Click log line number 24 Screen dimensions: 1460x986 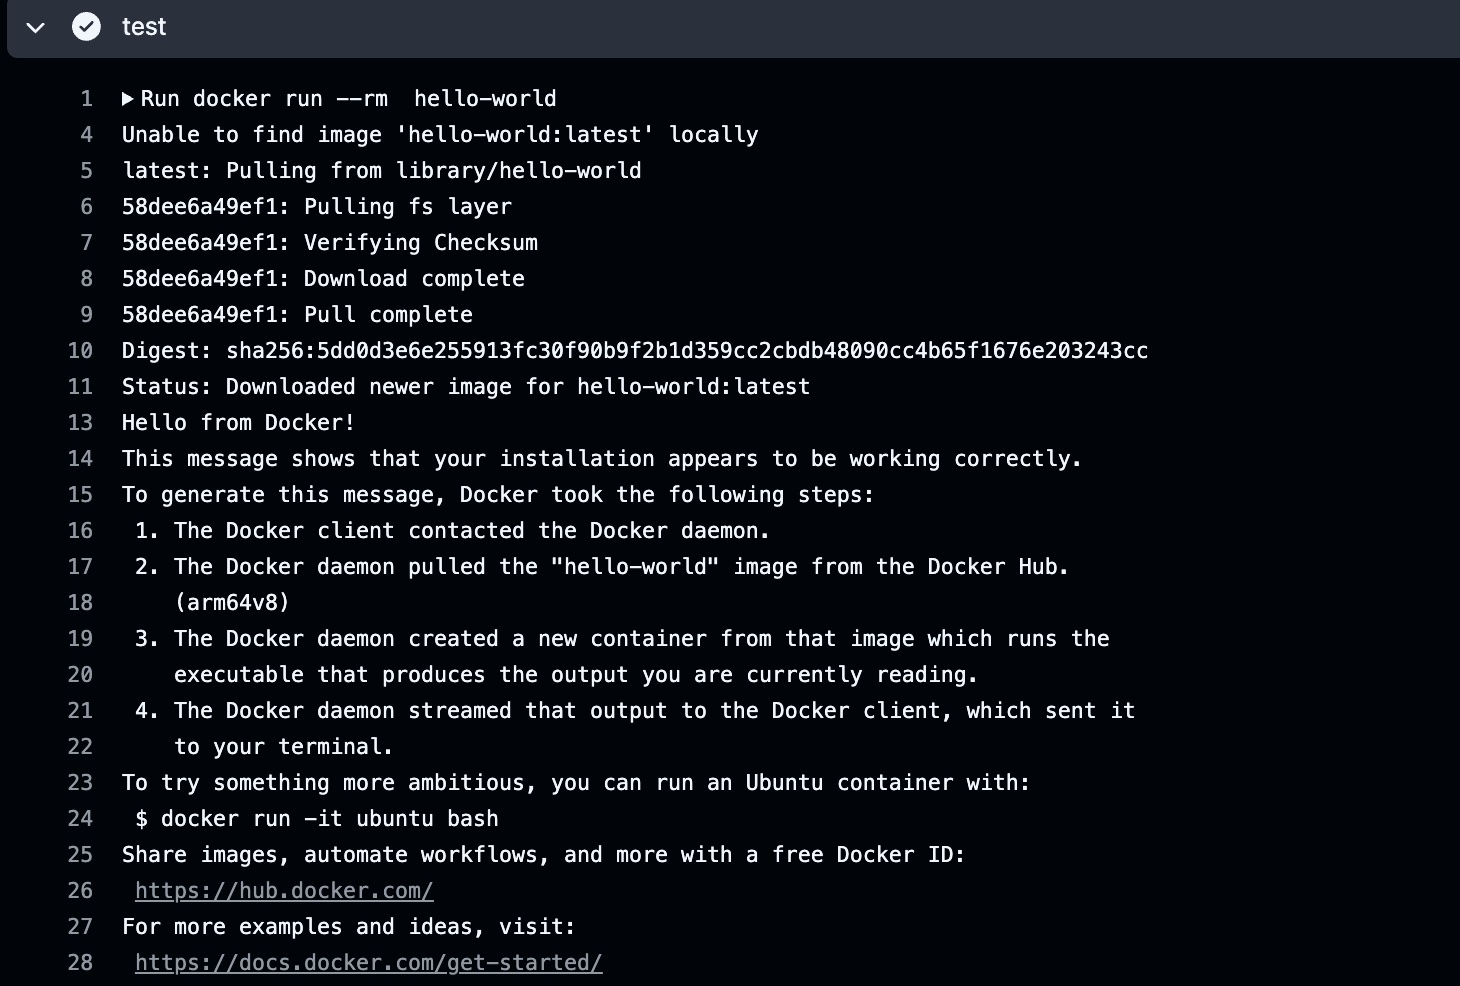click(80, 819)
